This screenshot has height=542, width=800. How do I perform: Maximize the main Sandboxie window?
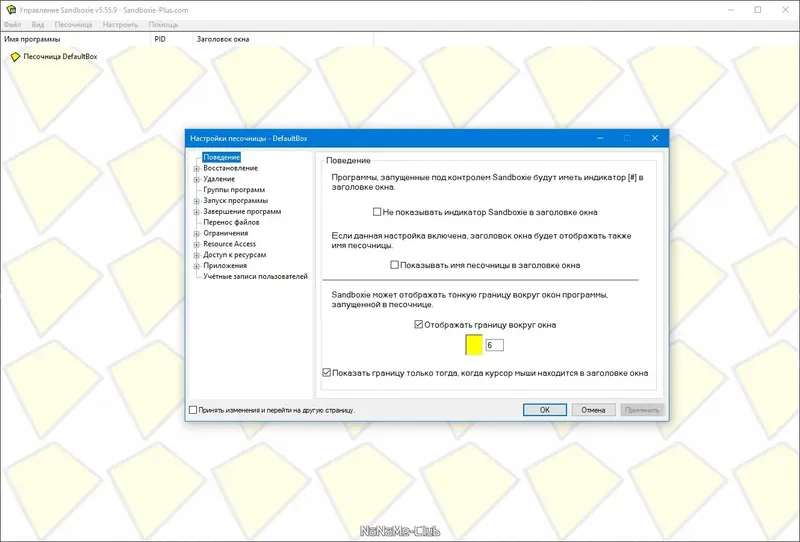point(758,10)
